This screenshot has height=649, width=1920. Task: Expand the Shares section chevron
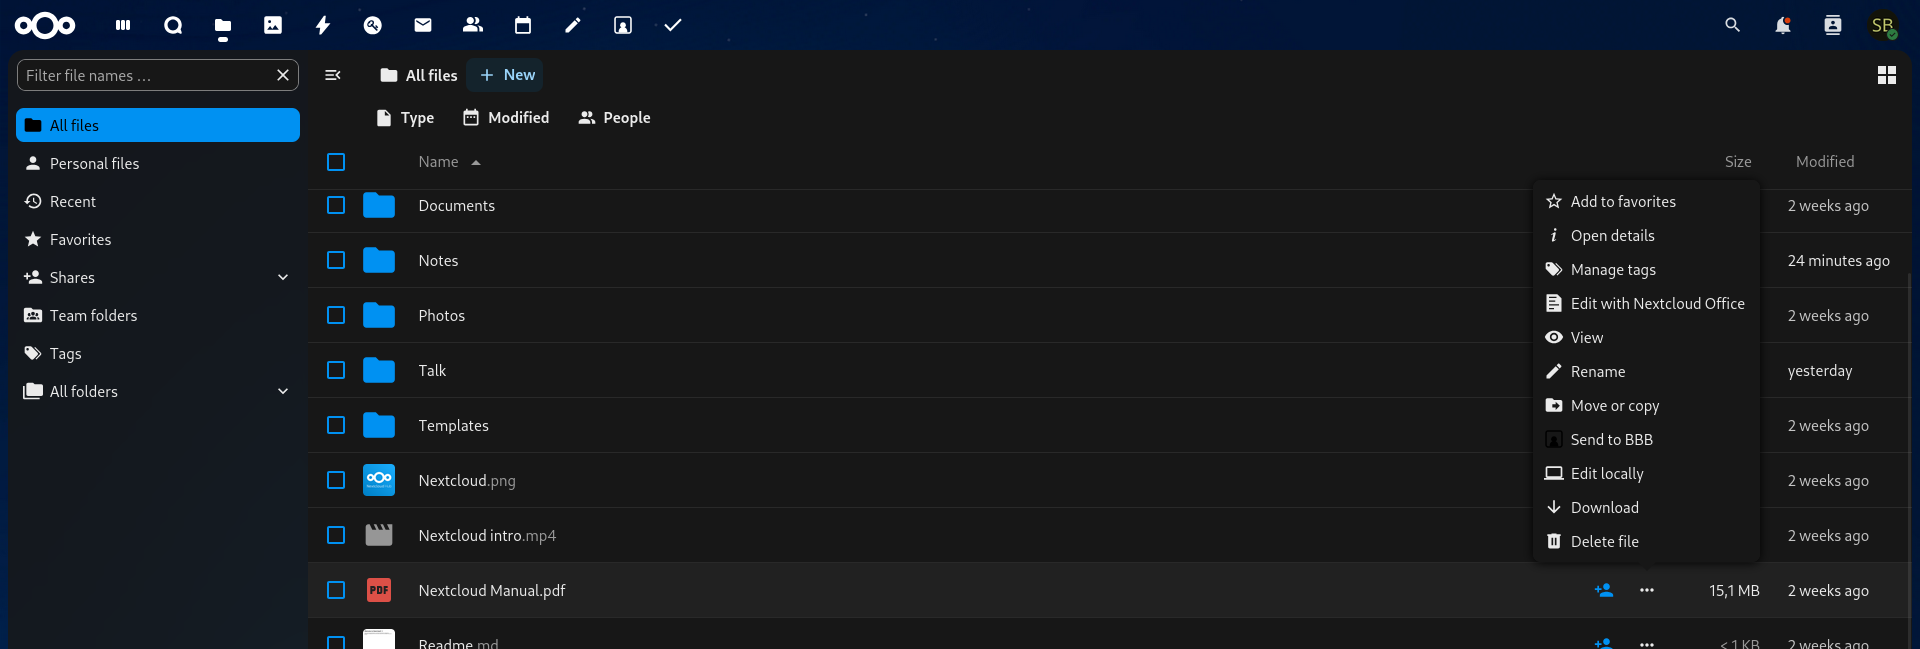283,277
